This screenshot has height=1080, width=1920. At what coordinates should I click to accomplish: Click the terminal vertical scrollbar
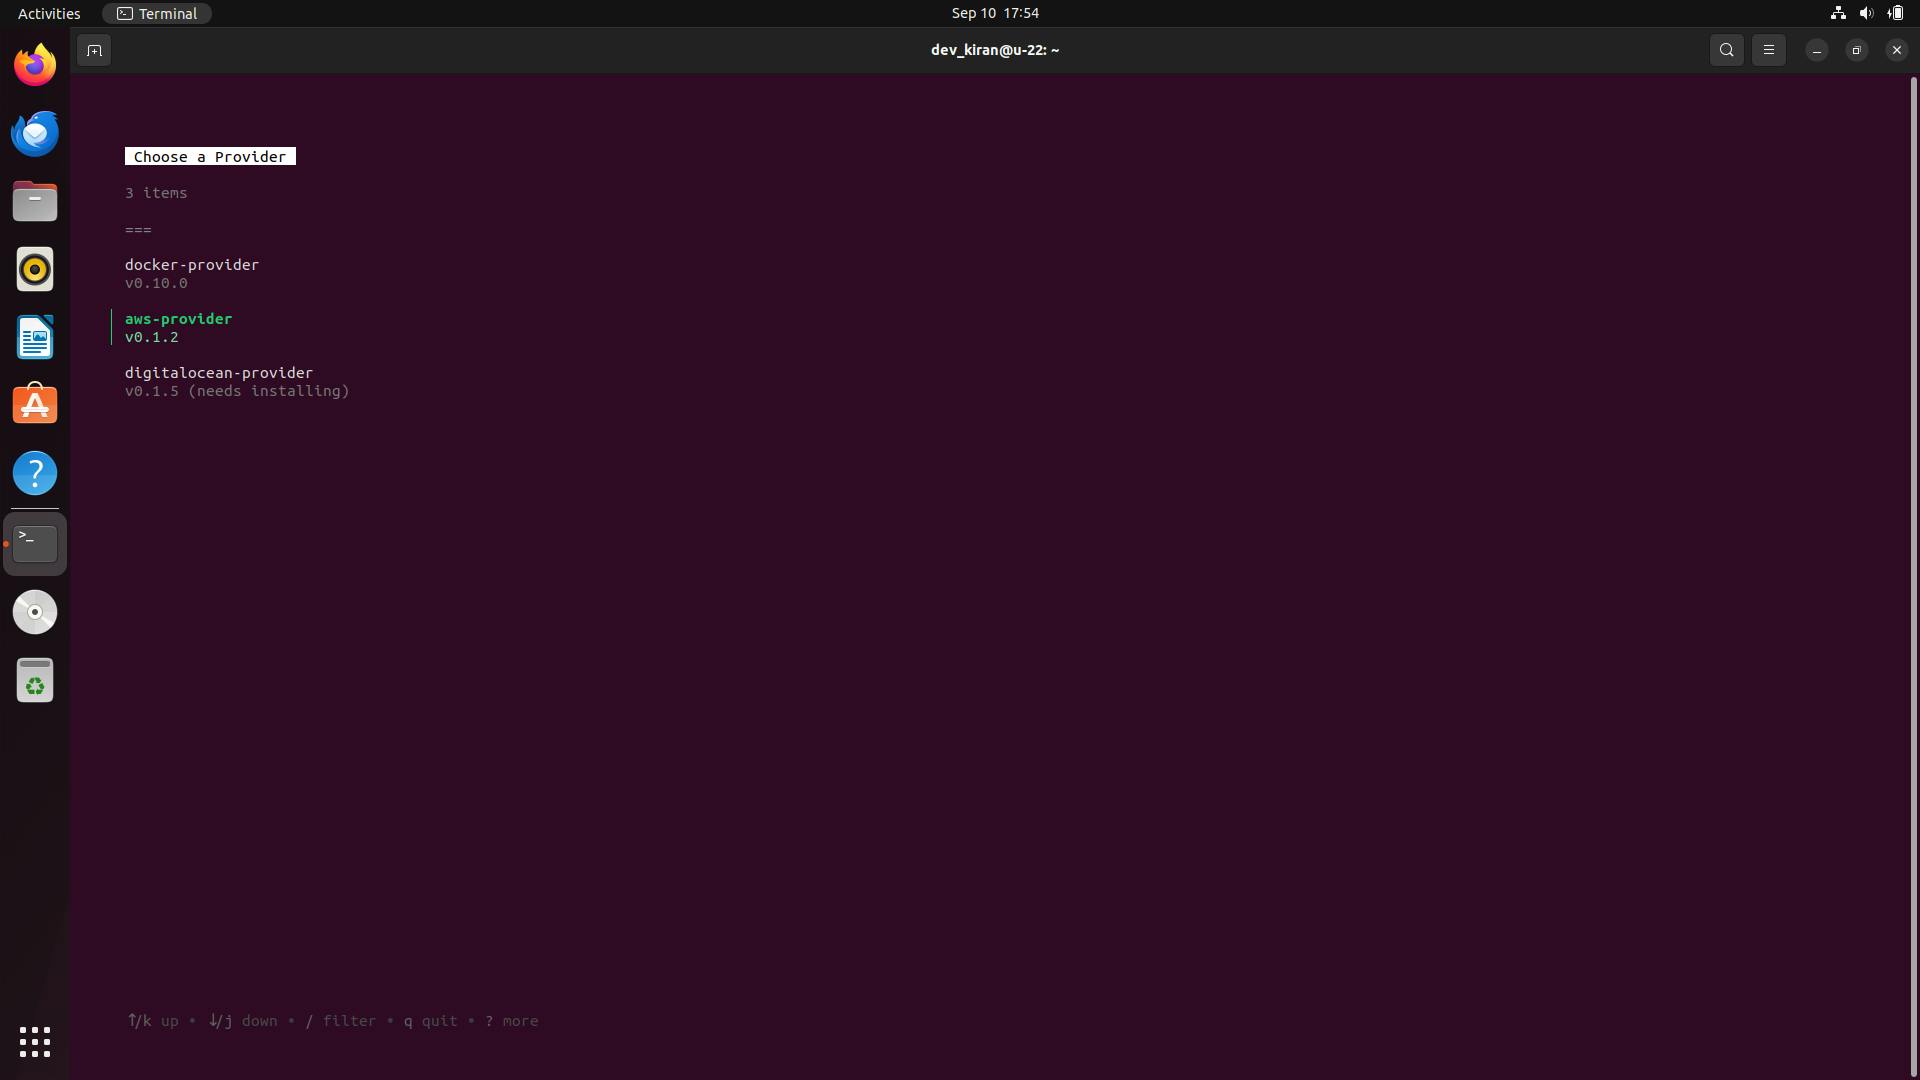coord(1914,575)
